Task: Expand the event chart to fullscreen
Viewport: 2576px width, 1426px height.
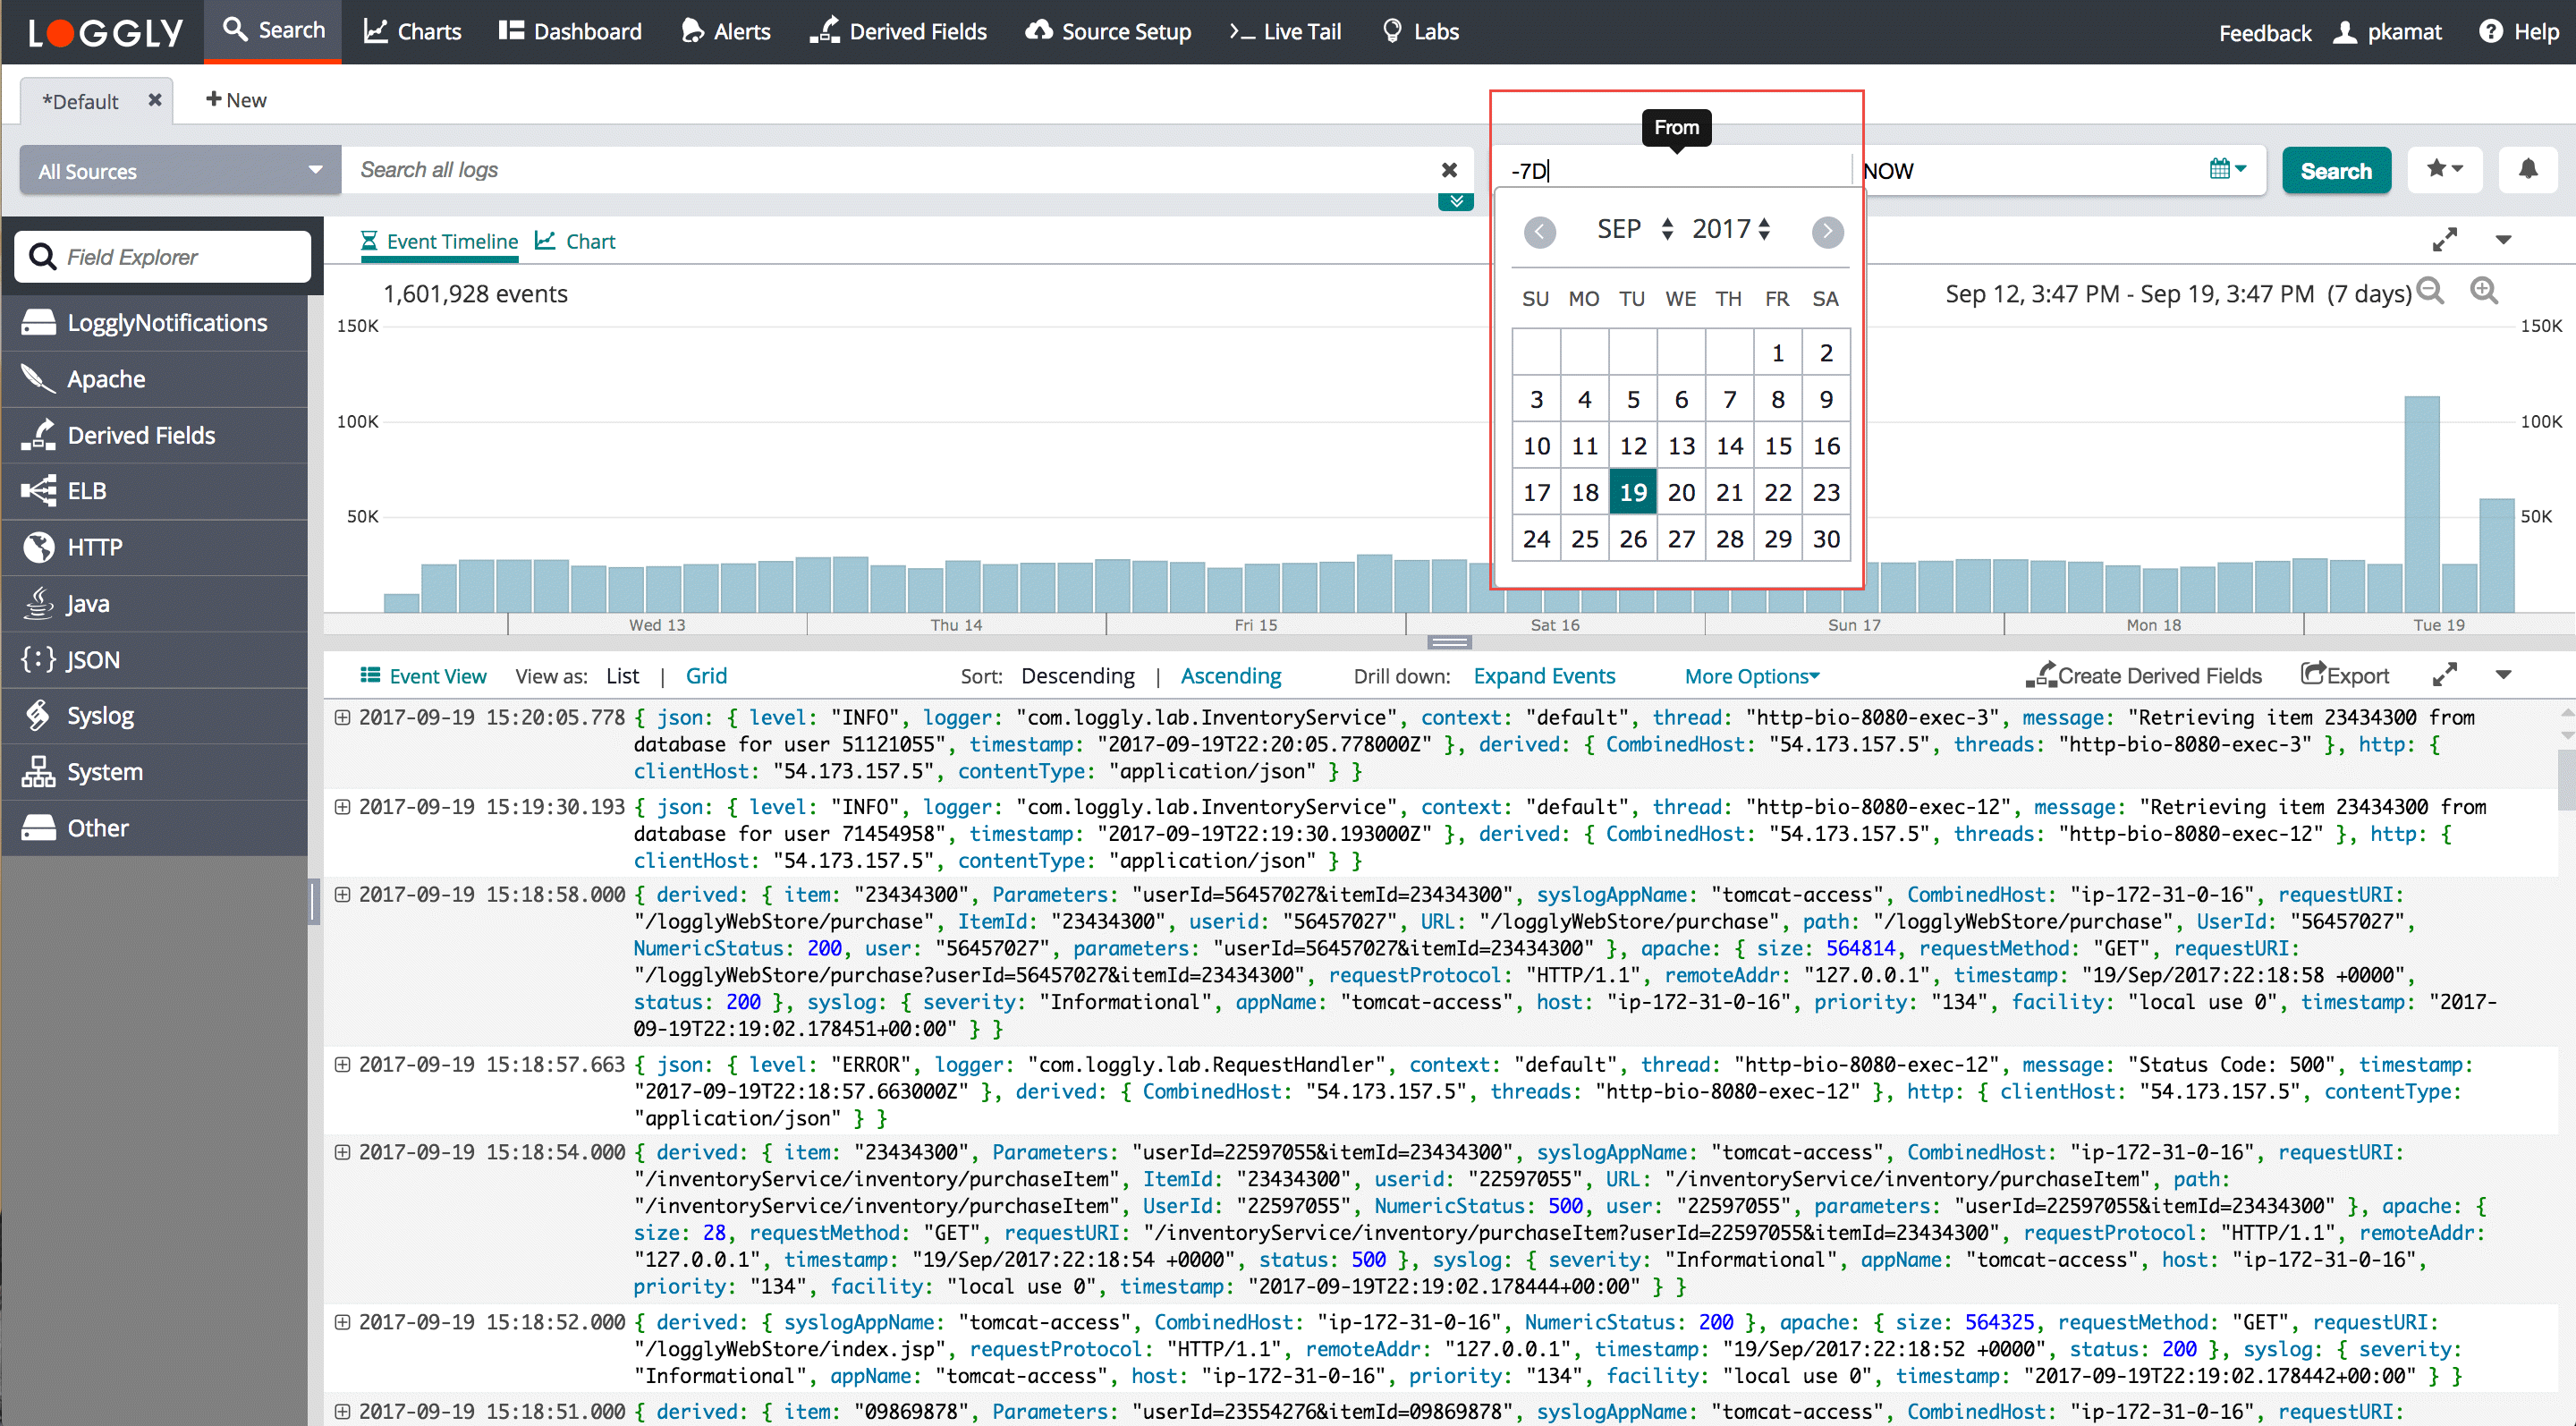Action: [2444, 240]
